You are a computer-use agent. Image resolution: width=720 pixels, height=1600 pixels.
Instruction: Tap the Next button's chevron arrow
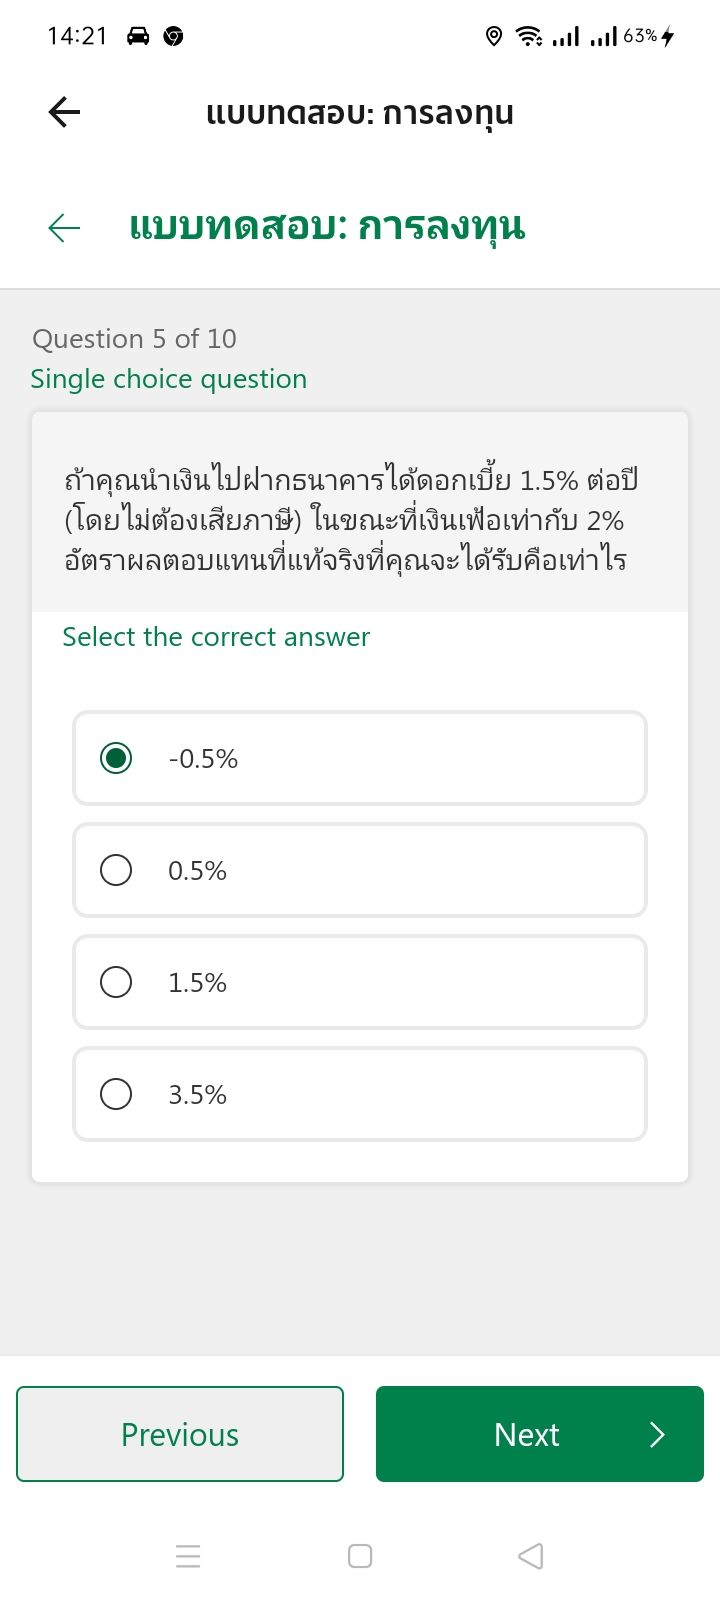point(657,1434)
